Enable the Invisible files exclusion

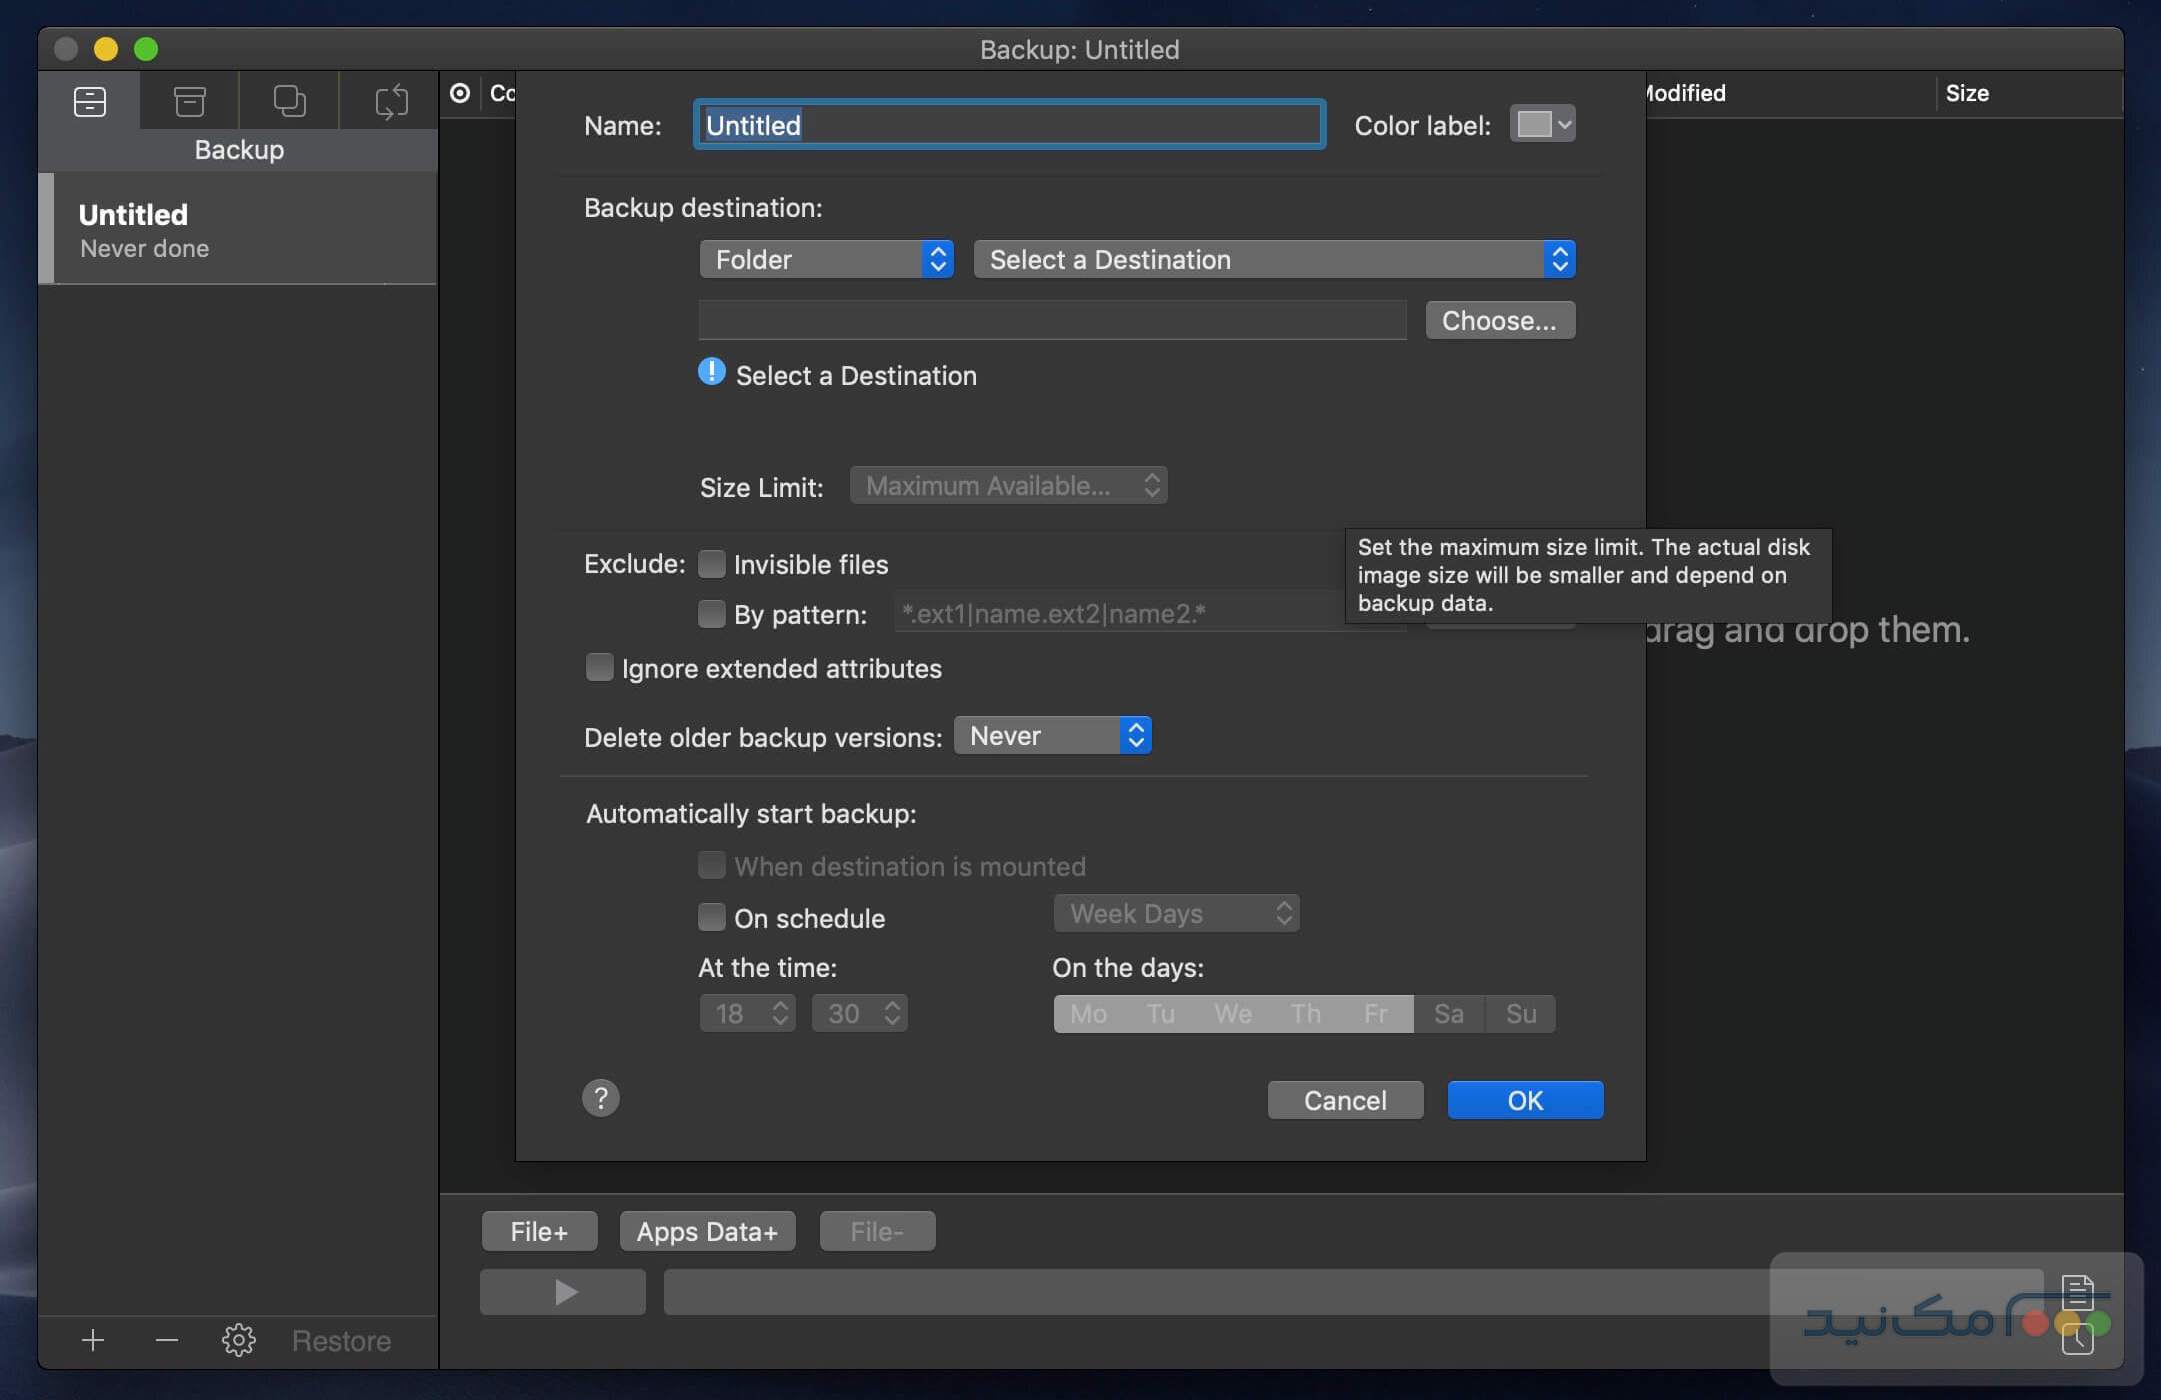(711, 564)
